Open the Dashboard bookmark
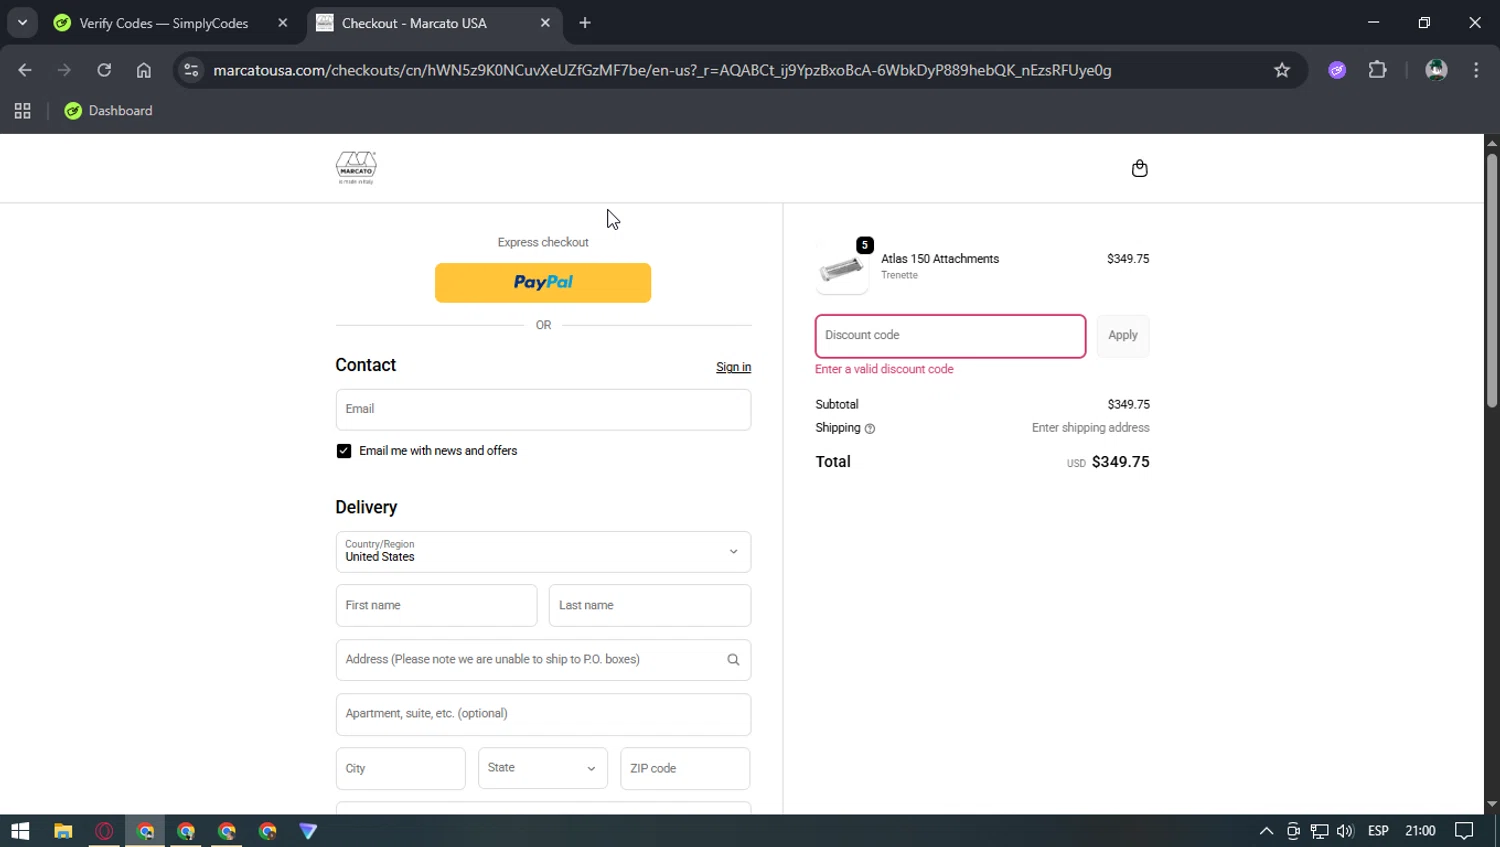Viewport: 1500px width, 847px height. coord(108,111)
